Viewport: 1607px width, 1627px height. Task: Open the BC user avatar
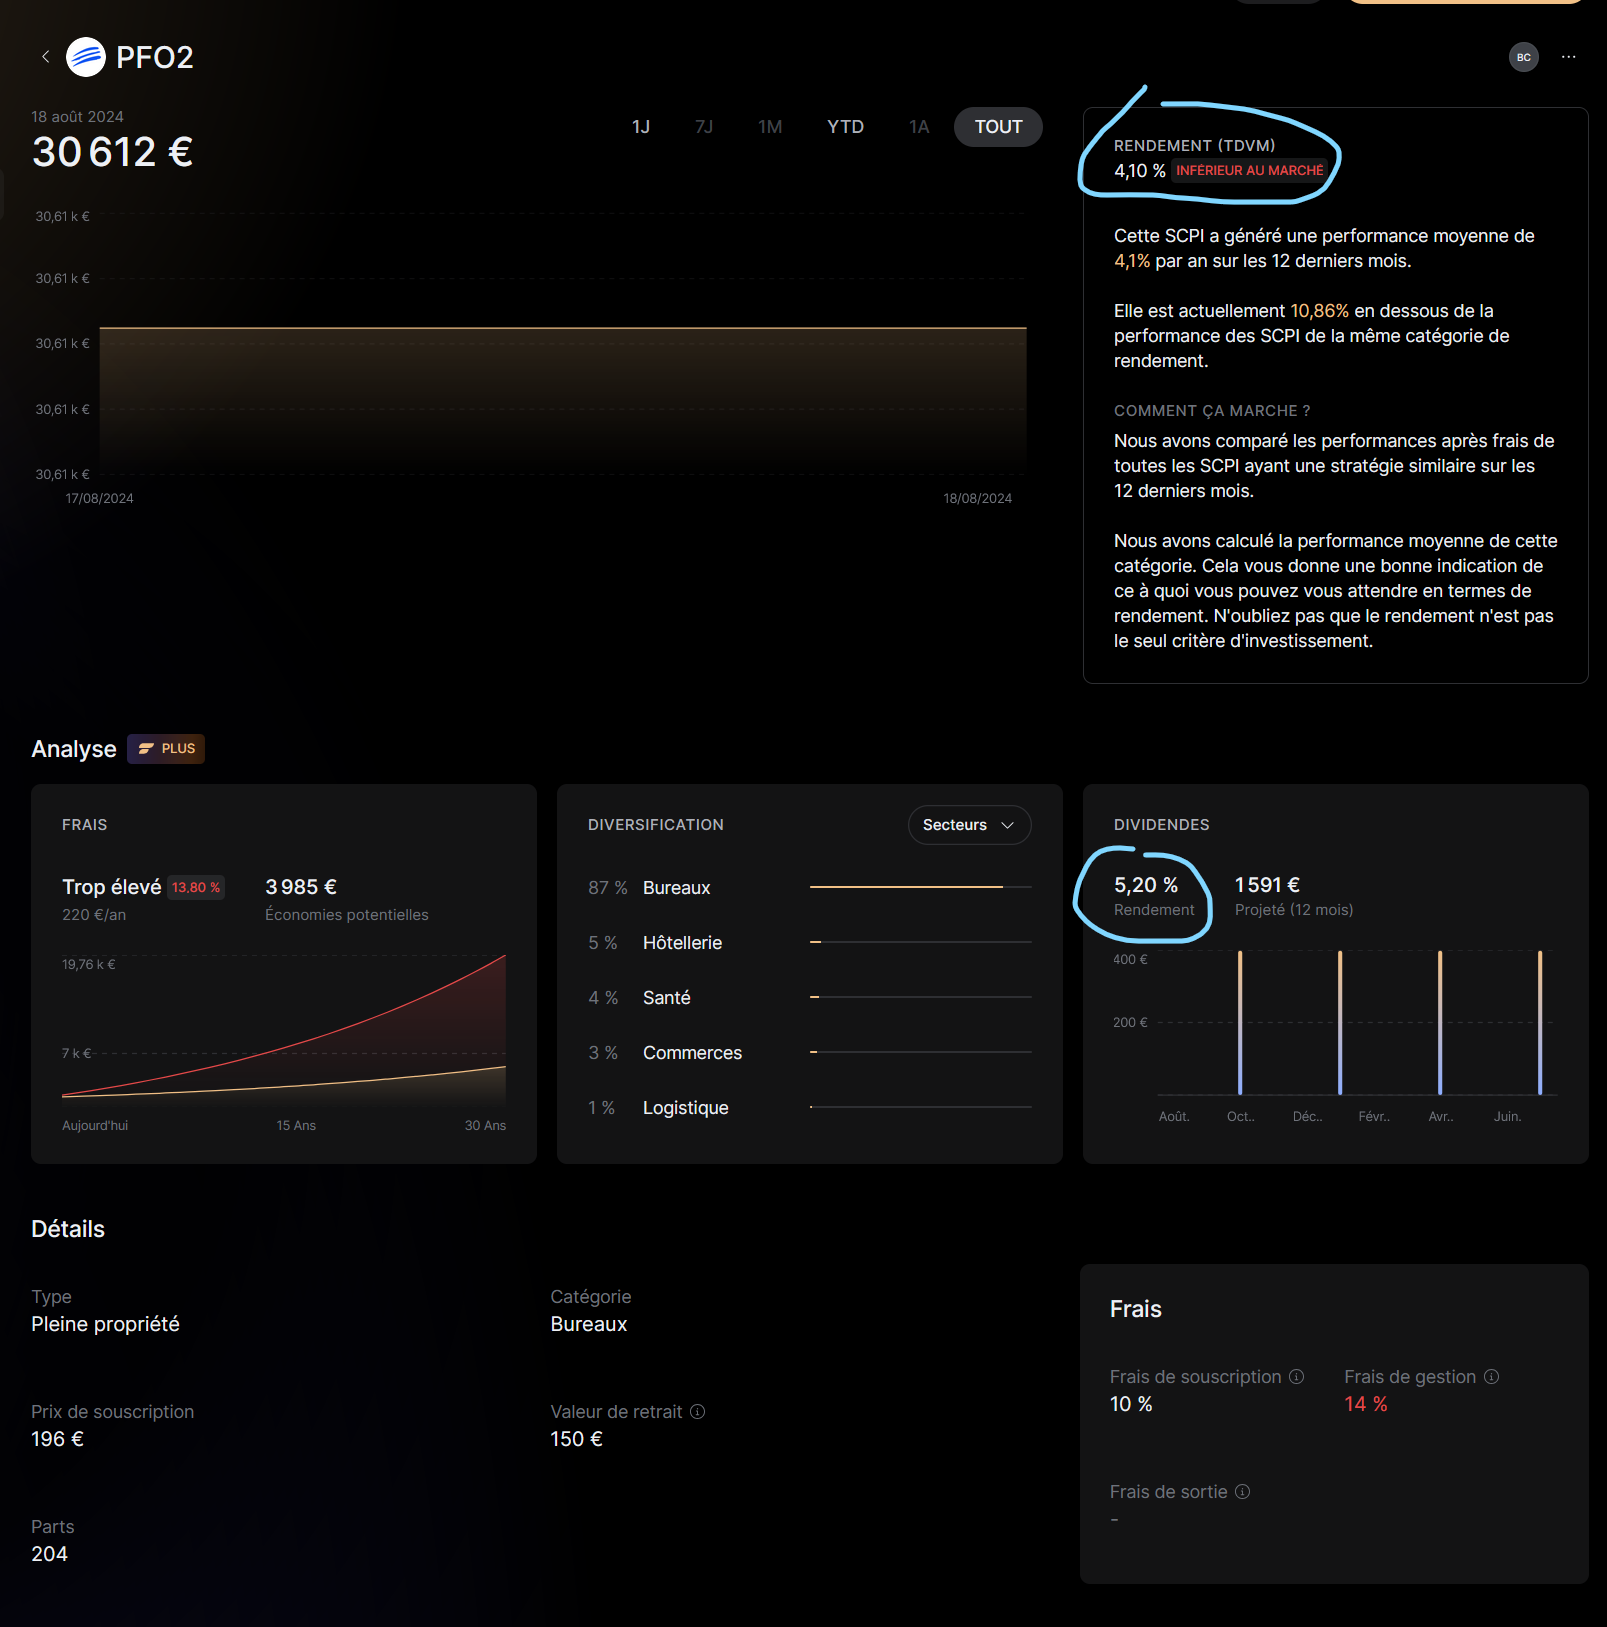pyautogui.click(x=1523, y=57)
